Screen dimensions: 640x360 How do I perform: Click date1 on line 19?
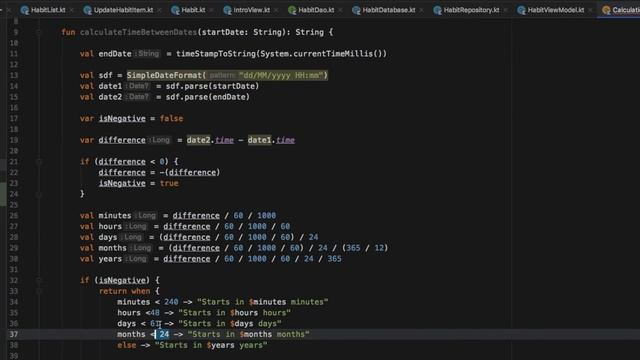pos(259,140)
